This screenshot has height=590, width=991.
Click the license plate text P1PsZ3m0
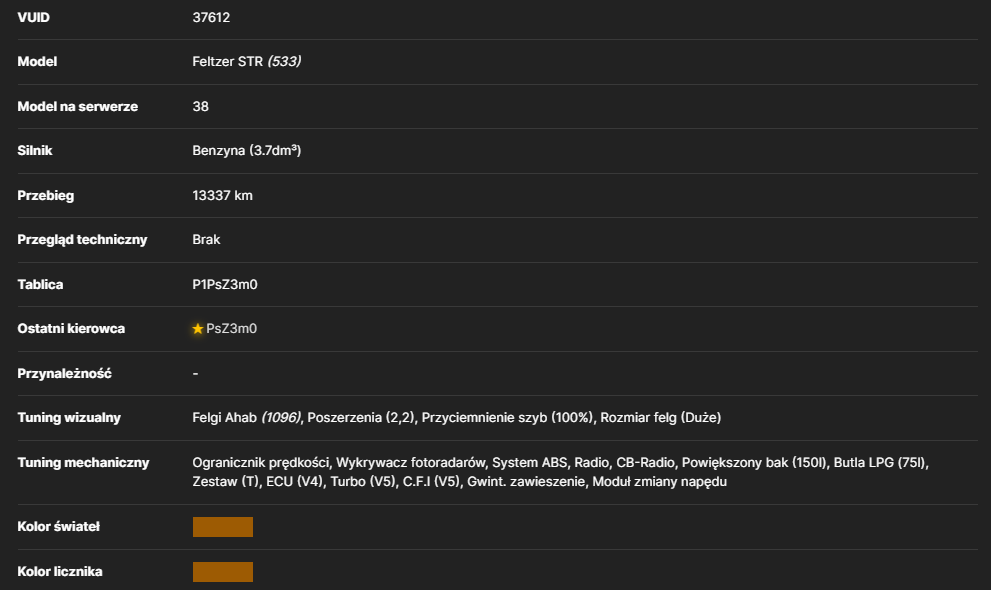tap(225, 284)
